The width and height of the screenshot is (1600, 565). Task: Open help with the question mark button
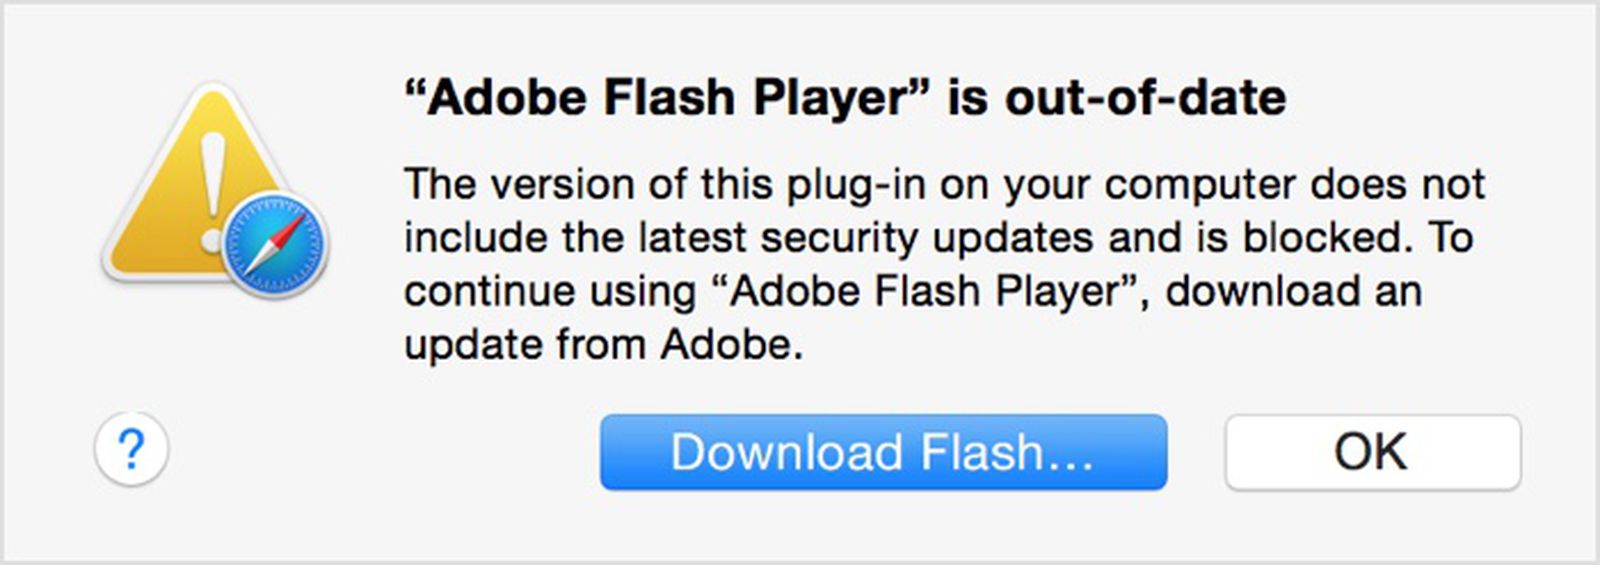point(132,450)
